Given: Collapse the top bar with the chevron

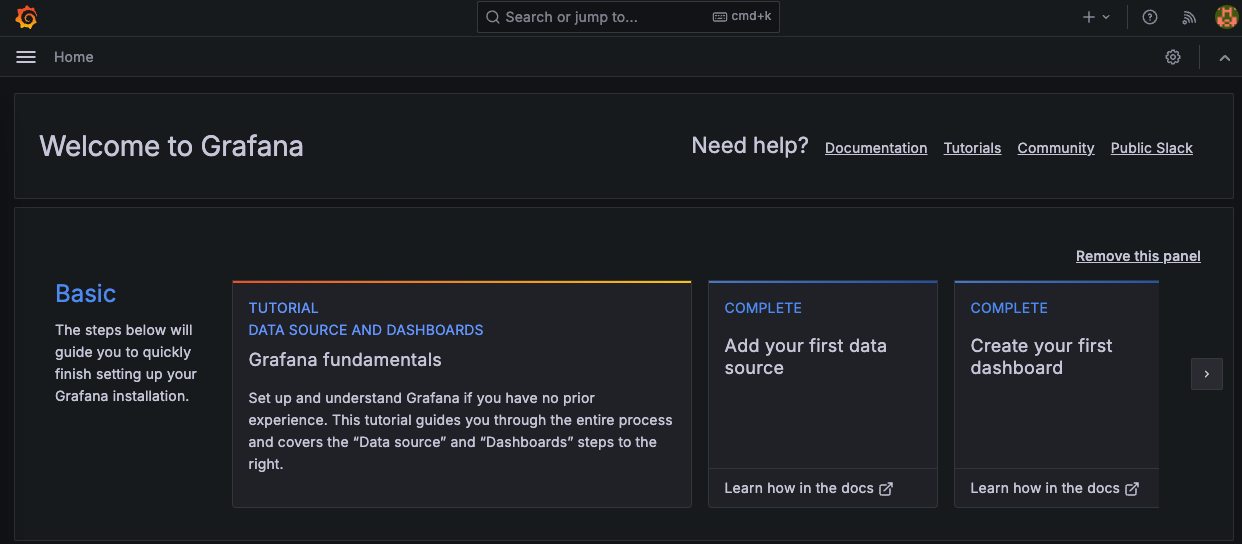Looking at the screenshot, I should tap(1224, 57).
